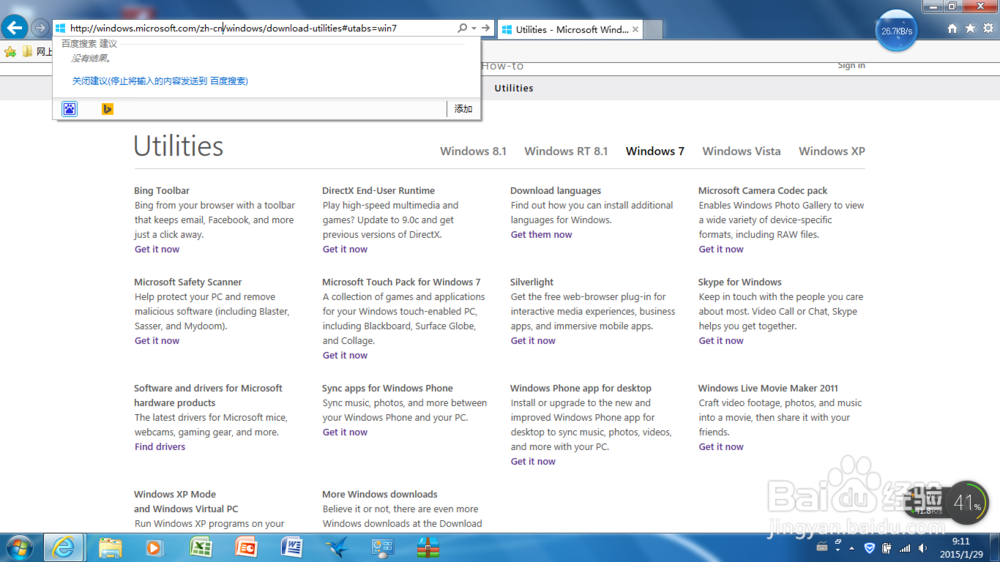This screenshot has height=562, width=1000.
Task: Click the Sign in link
Action: coord(851,65)
